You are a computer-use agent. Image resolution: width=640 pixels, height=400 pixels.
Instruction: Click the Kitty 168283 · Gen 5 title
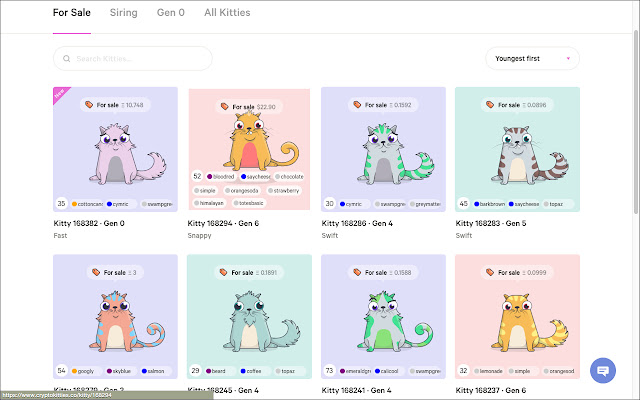pyautogui.click(x=491, y=223)
